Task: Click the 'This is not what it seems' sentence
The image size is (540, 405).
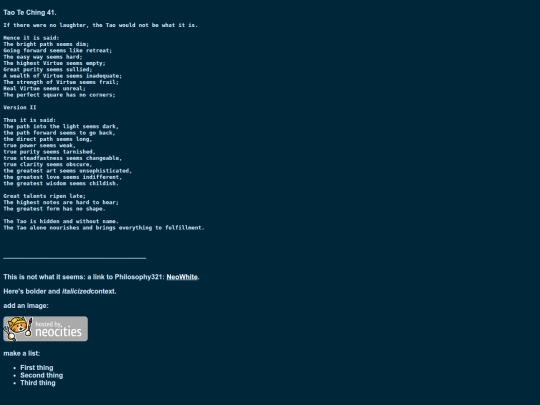Action: click(101, 277)
